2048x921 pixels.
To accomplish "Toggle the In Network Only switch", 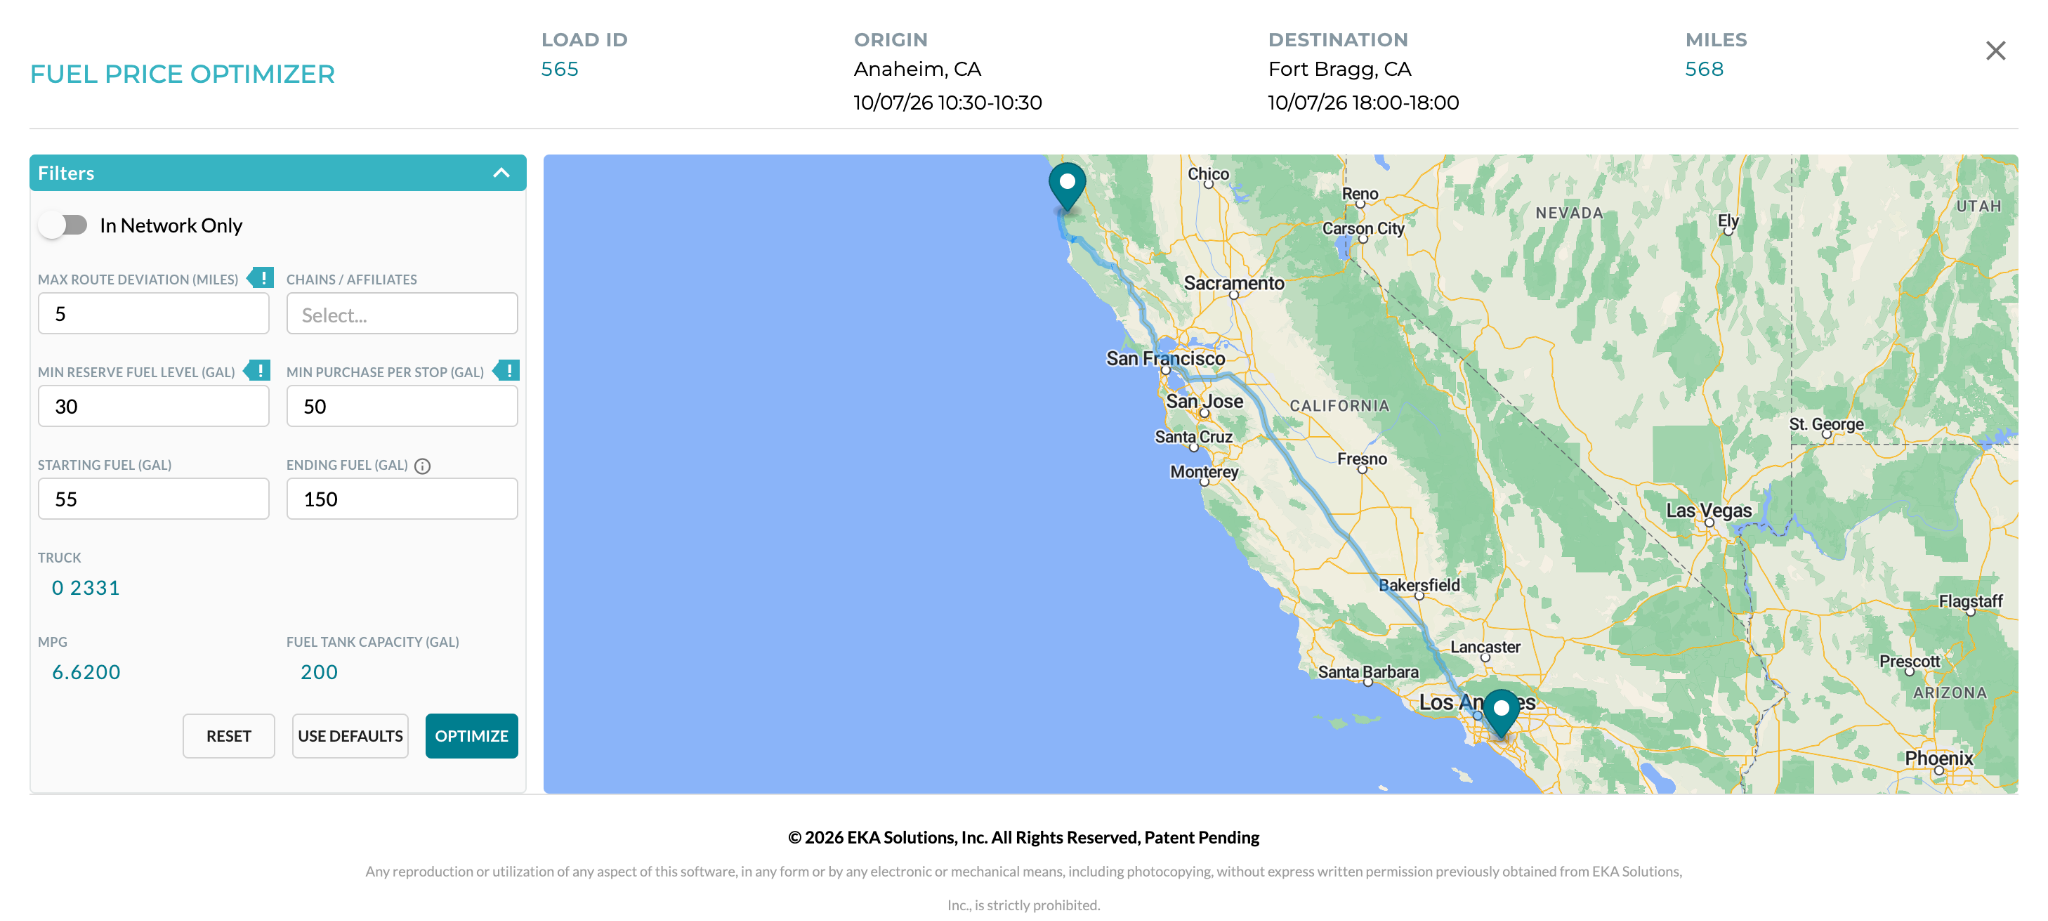I will (64, 225).
